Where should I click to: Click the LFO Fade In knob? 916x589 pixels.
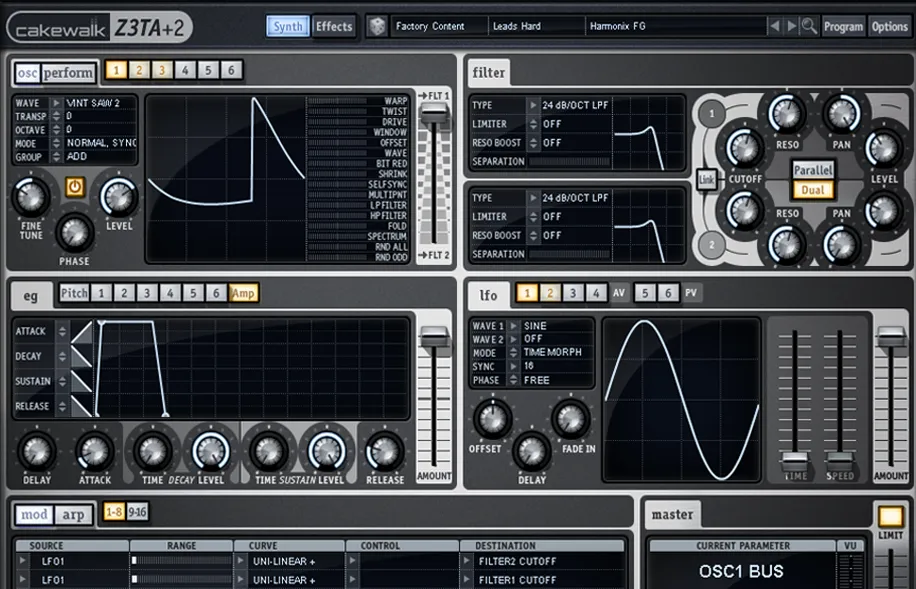(571, 418)
